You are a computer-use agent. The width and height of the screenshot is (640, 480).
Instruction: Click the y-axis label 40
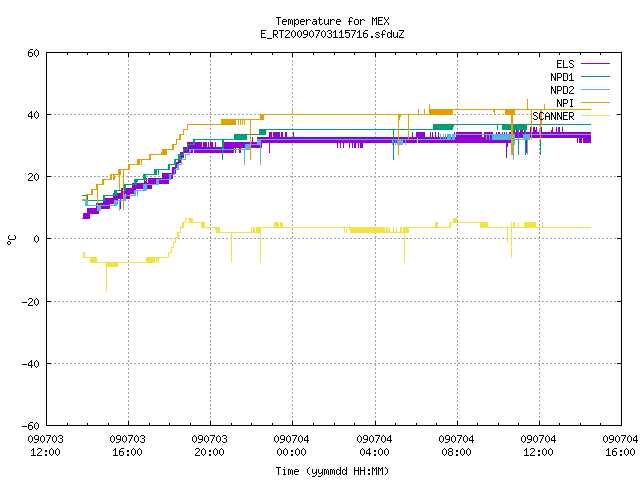(x=33, y=115)
